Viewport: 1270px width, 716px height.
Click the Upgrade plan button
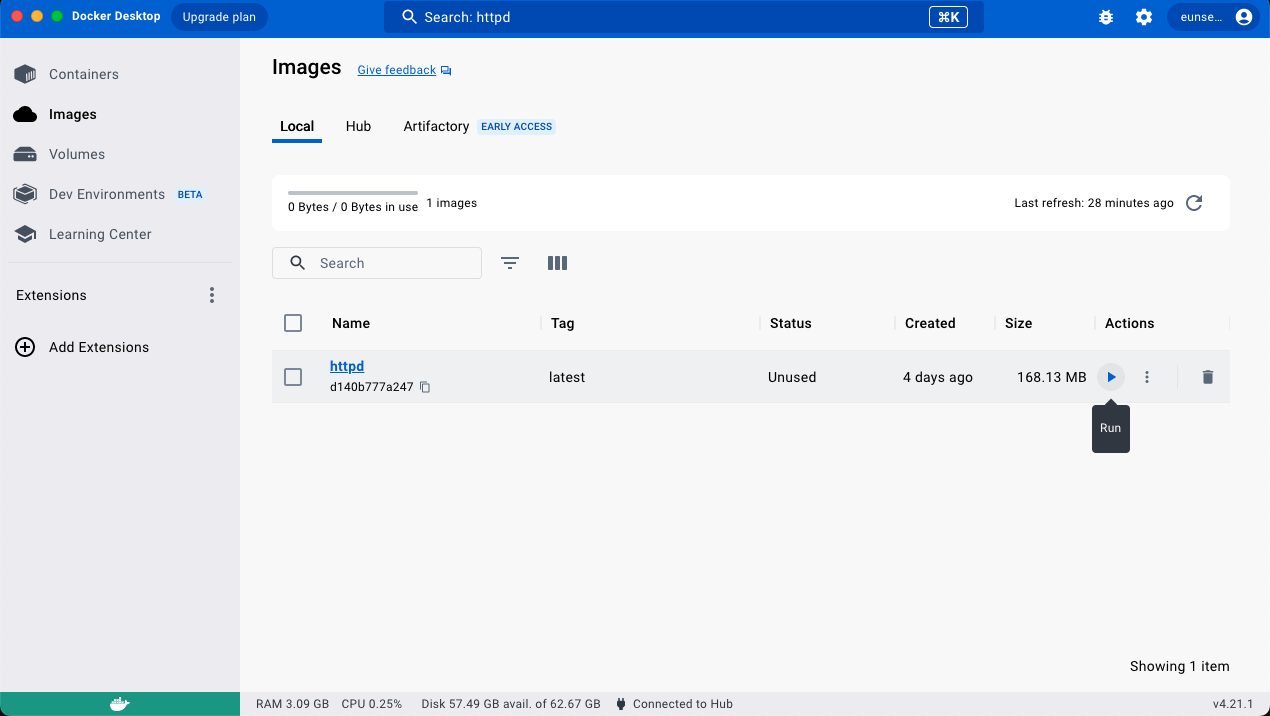(x=219, y=17)
